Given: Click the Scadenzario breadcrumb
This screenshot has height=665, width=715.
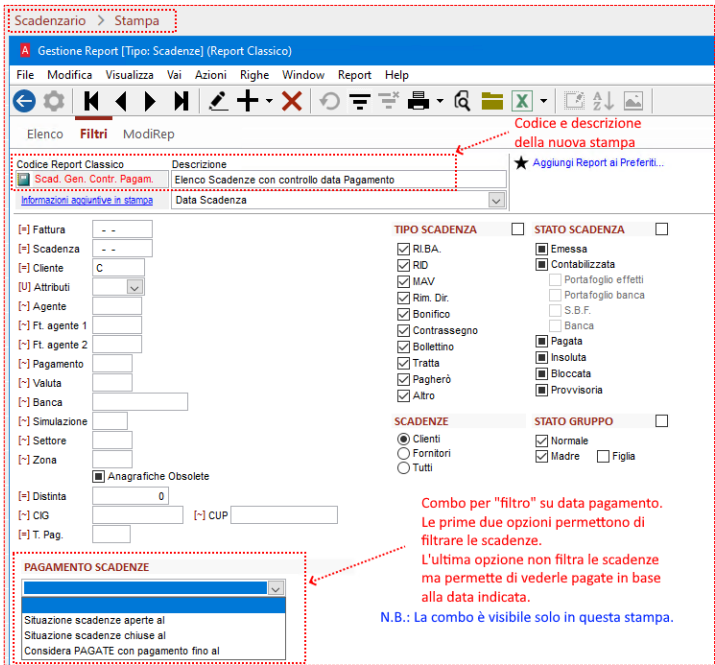Looking at the screenshot, I should click(50, 21).
